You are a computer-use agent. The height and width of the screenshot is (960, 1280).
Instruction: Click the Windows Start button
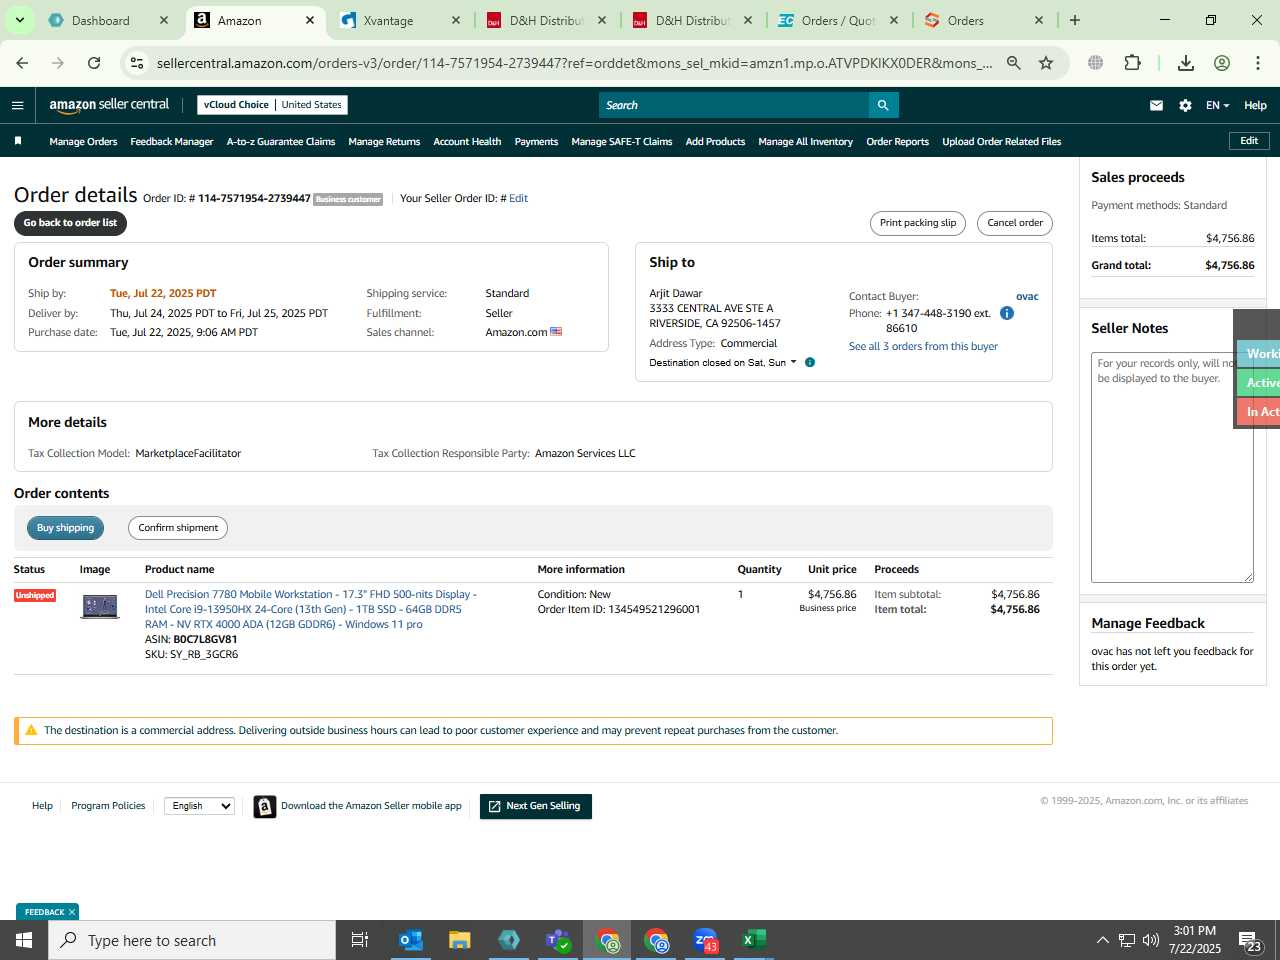(24, 940)
